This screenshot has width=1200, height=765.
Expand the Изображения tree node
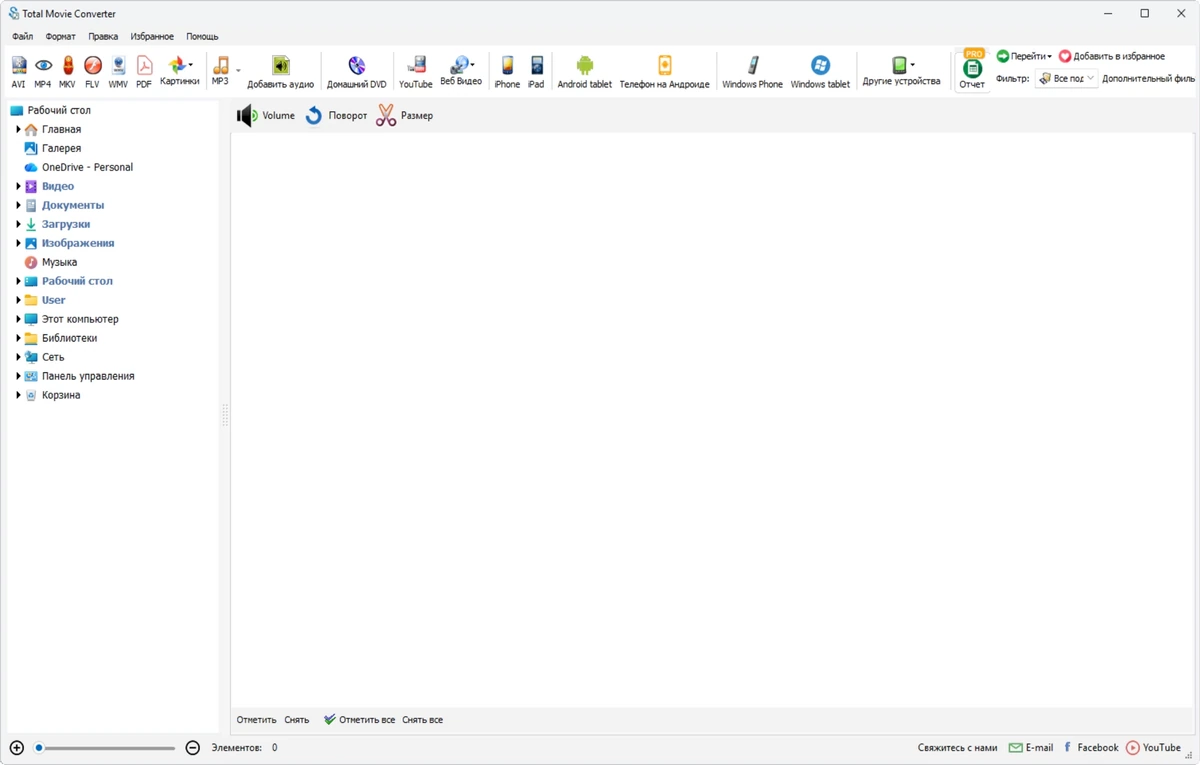pos(18,244)
